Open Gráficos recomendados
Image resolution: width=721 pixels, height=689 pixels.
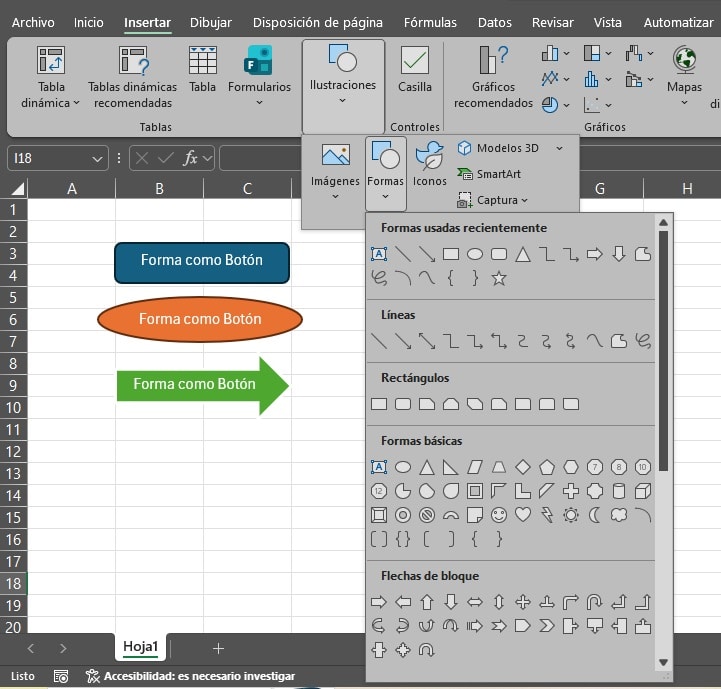tap(493, 77)
